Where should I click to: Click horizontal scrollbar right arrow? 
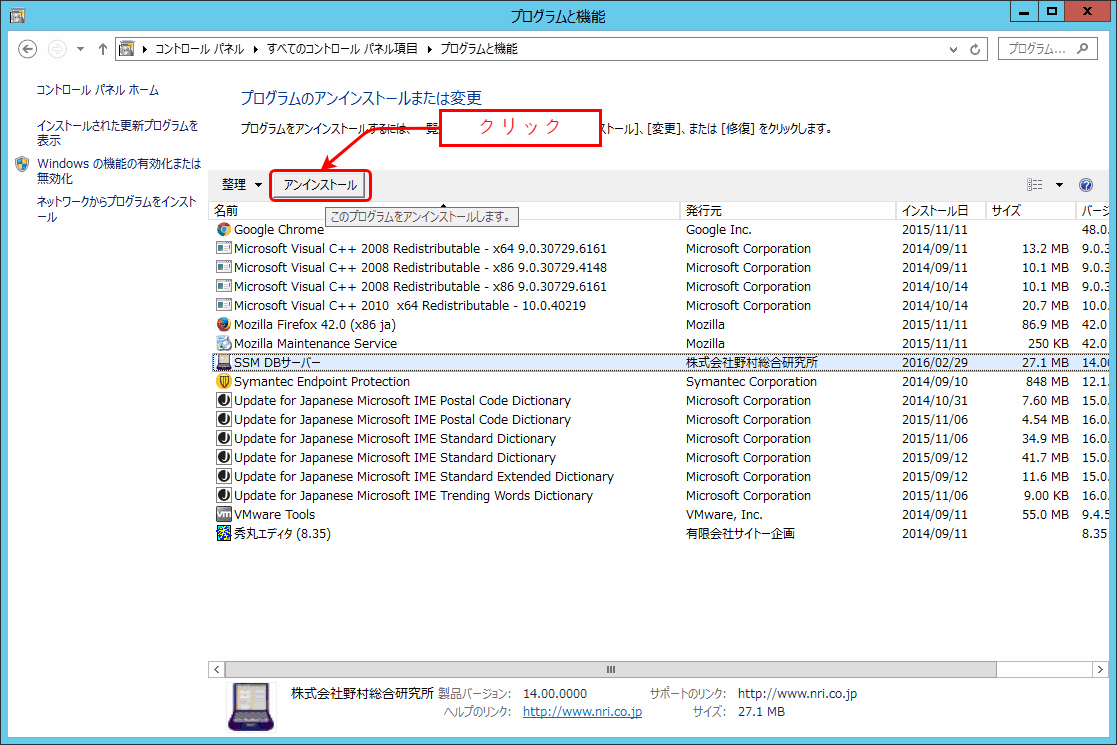click(x=1101, y=670)
